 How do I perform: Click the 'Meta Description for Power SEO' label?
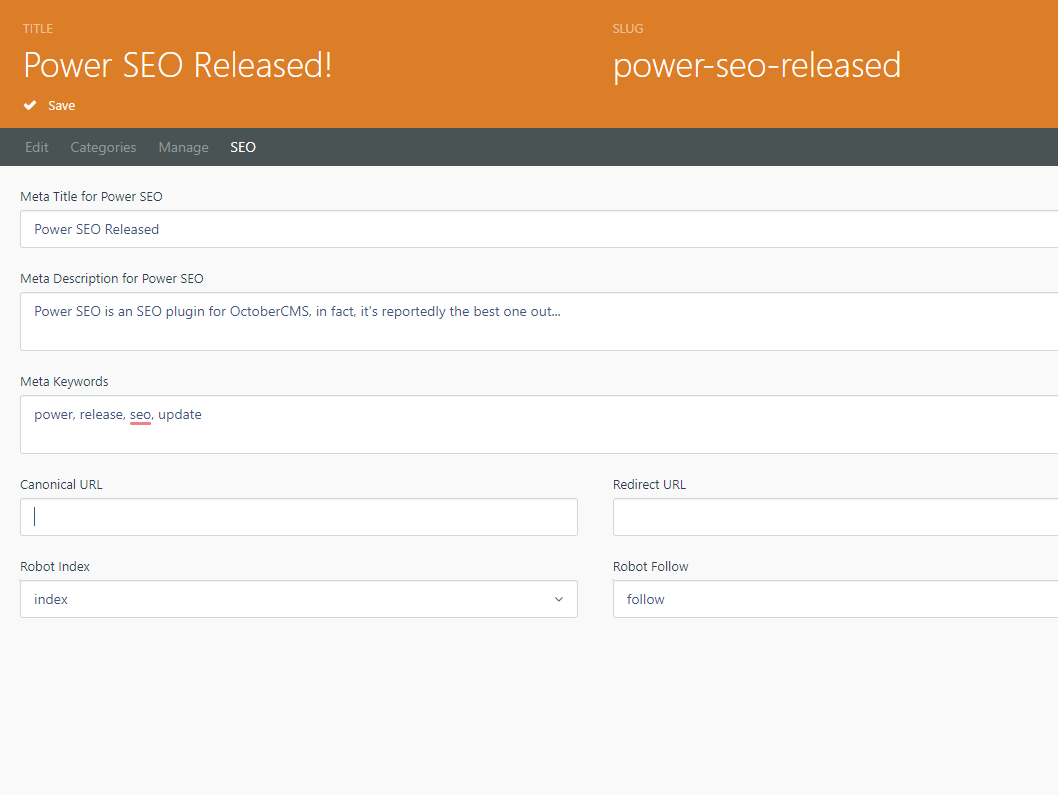(112, 278)
